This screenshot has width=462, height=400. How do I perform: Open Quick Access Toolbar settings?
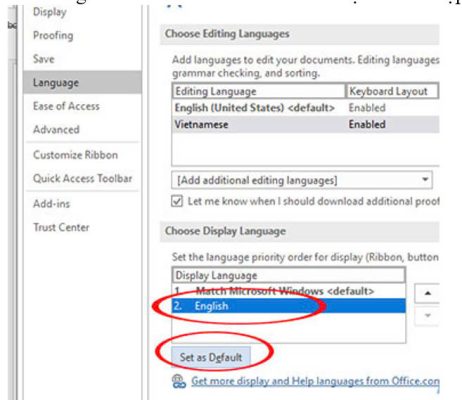tap(83, 178)
